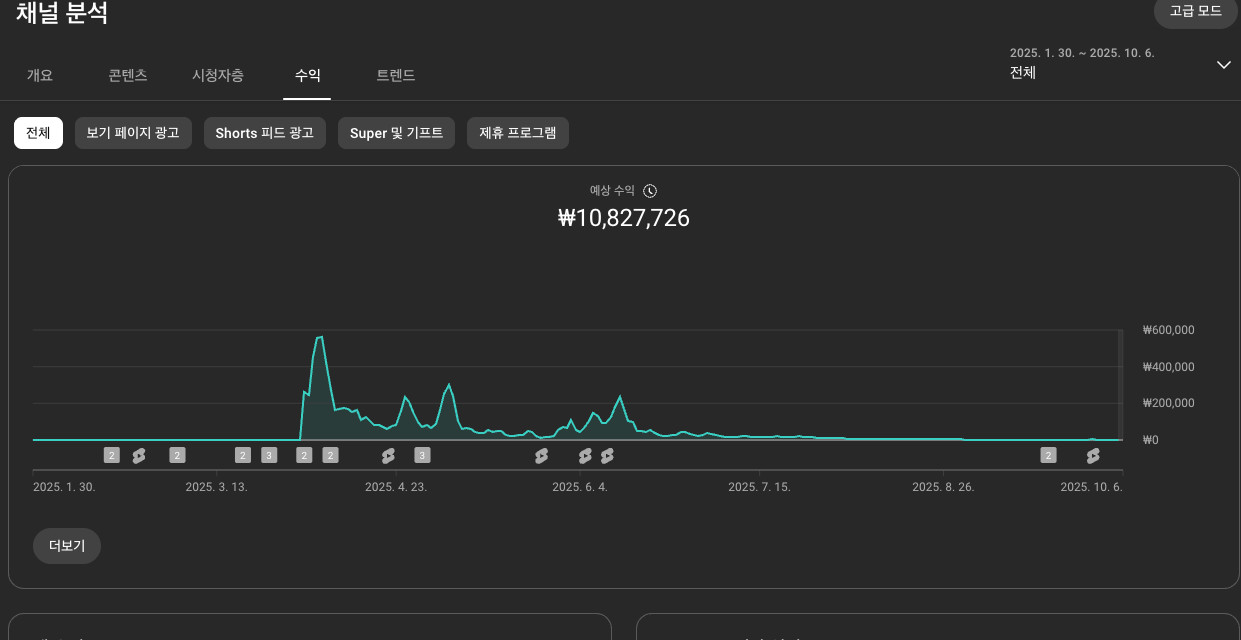Enable the Shorts 피드 광고 filter chip
This screenshot has width=1241, height=640.
point(264,133)
